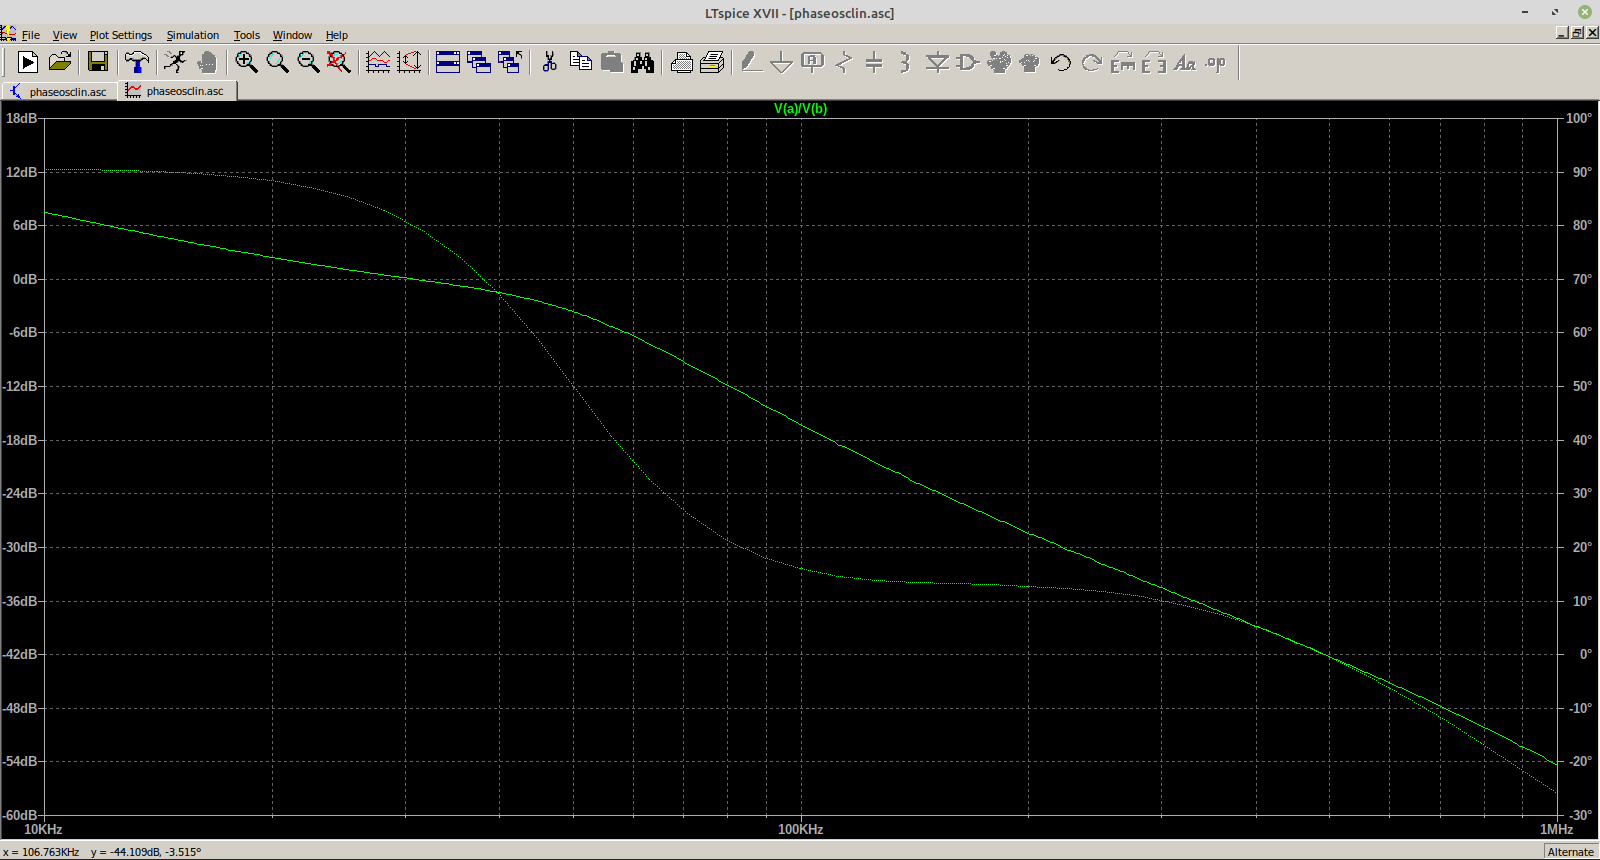Click the Undo arrow icon
Image resolution: width=1600 pixels, height=860 pixels.
coord(1061,62)
